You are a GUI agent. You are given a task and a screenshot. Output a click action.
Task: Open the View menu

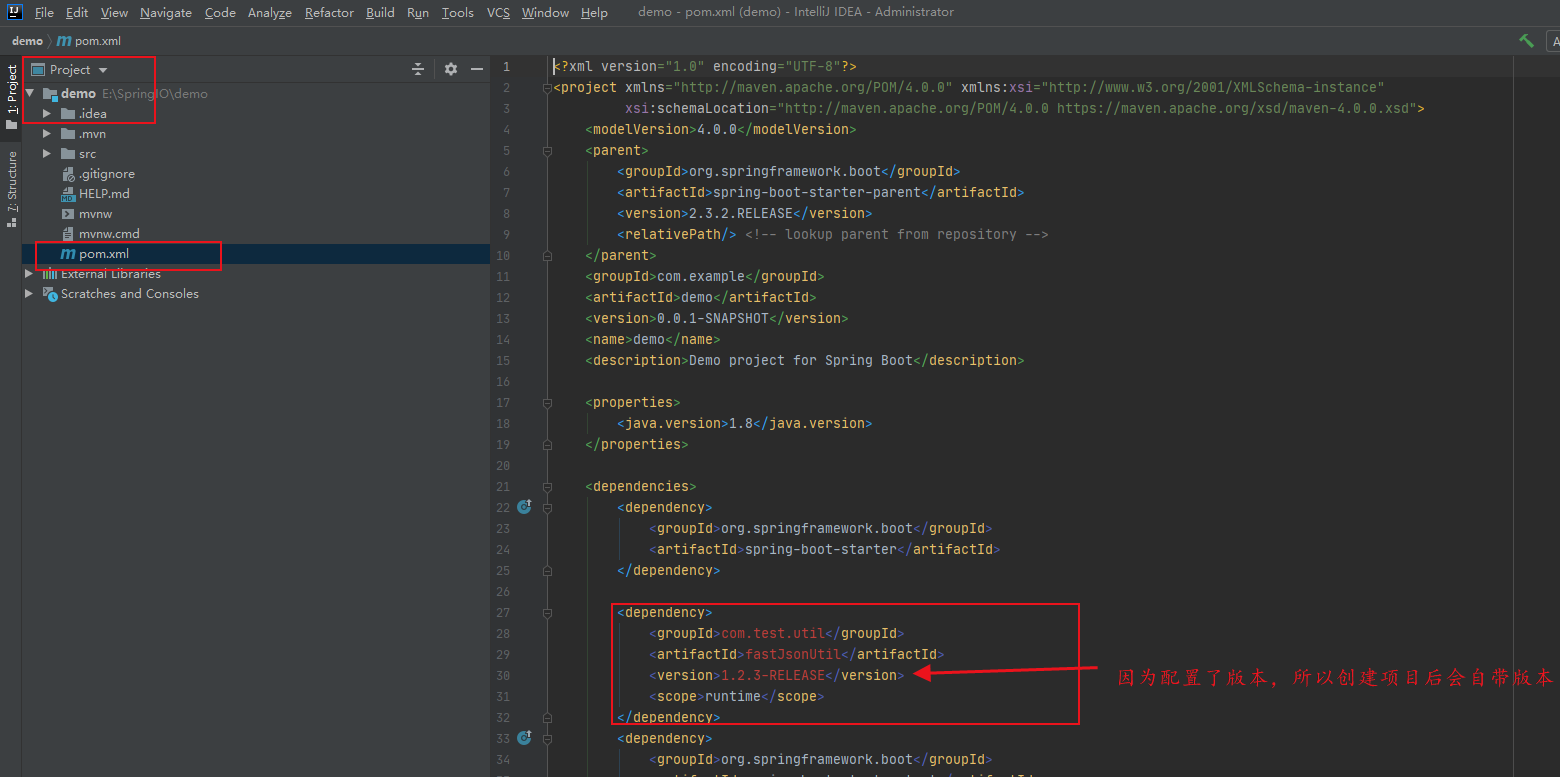tap(115, 12)
